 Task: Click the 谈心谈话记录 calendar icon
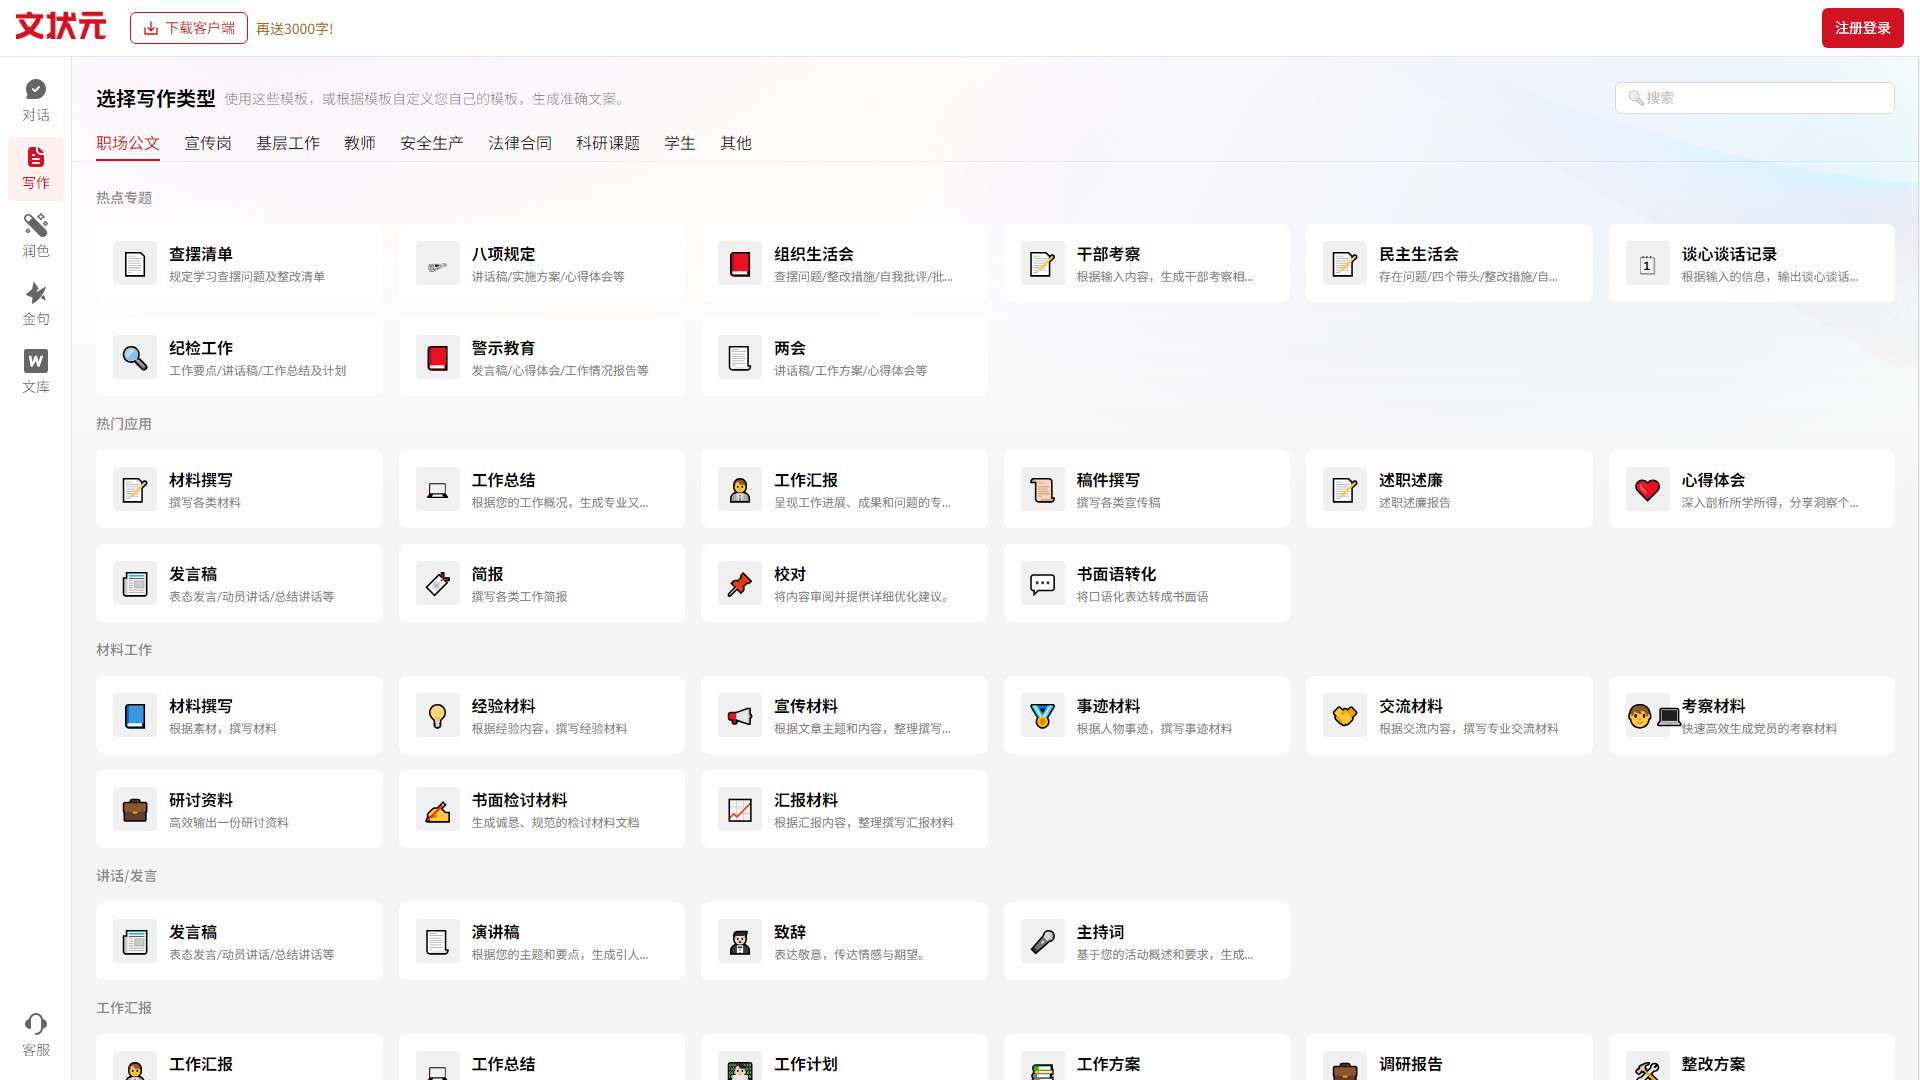coord(1647,264)
